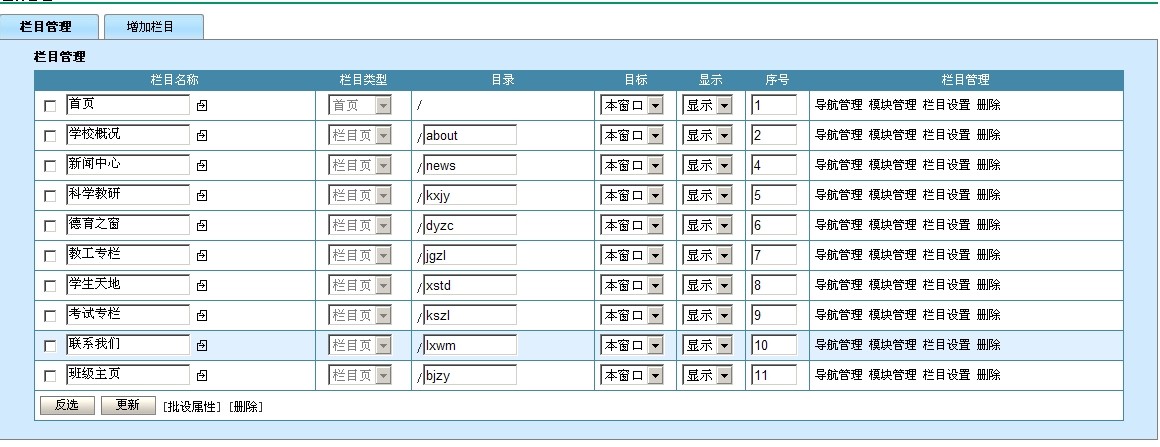This screenshot has width=1160, height=447.
Task: Select the checkbox for 考试专栏 row
Action: pyautogui.click(x=50, y=316)
